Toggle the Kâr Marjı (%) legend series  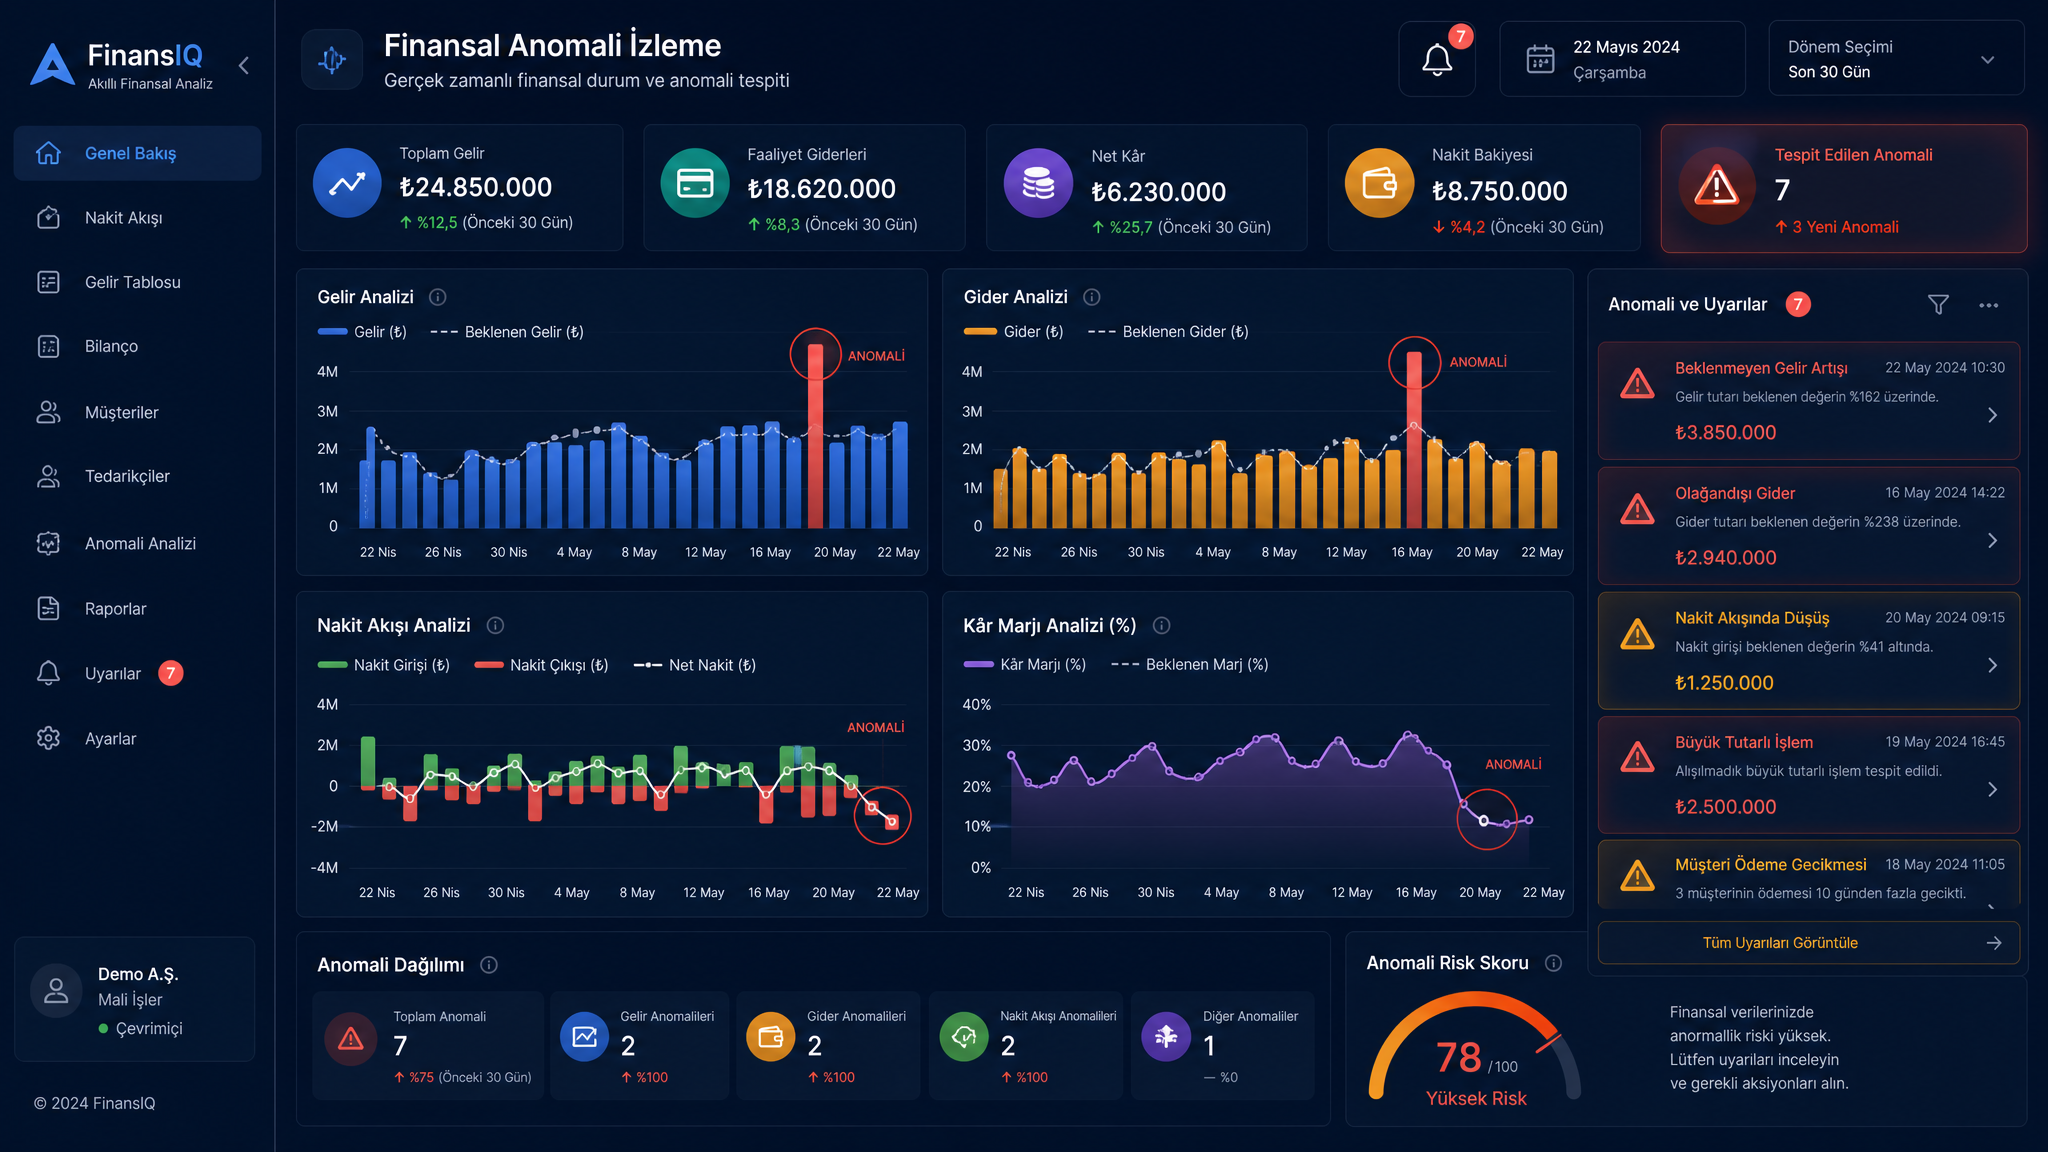[x=1025, y=665]
